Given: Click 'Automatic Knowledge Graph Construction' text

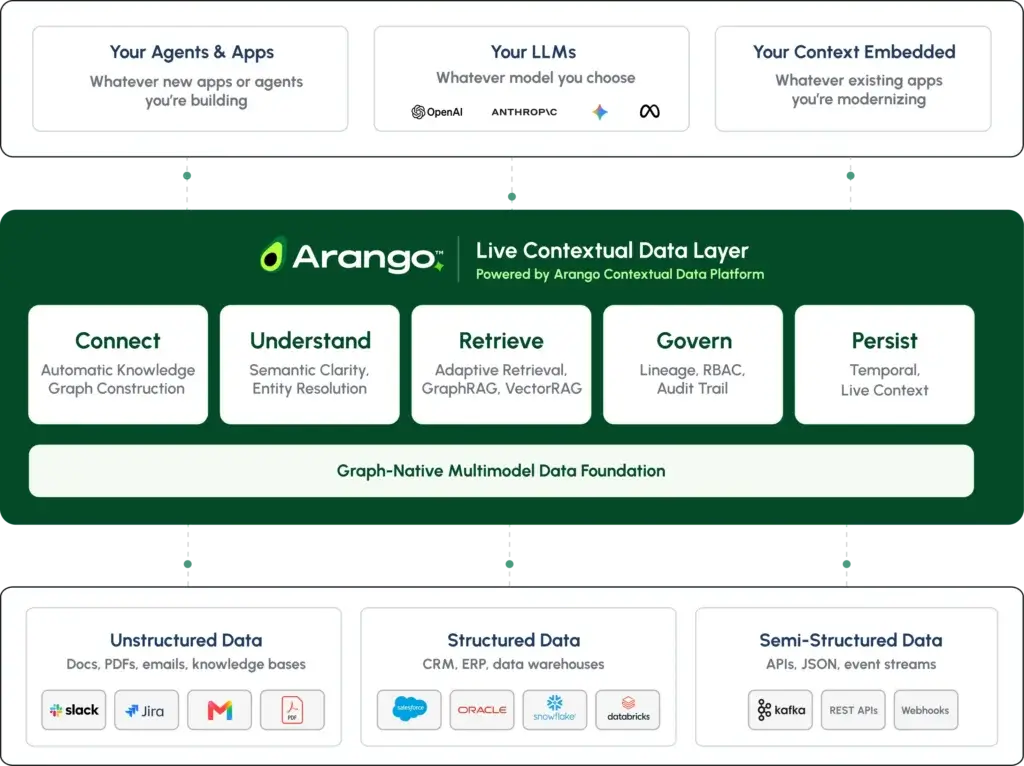Looking at the screenshot, I should click(118, 379).
